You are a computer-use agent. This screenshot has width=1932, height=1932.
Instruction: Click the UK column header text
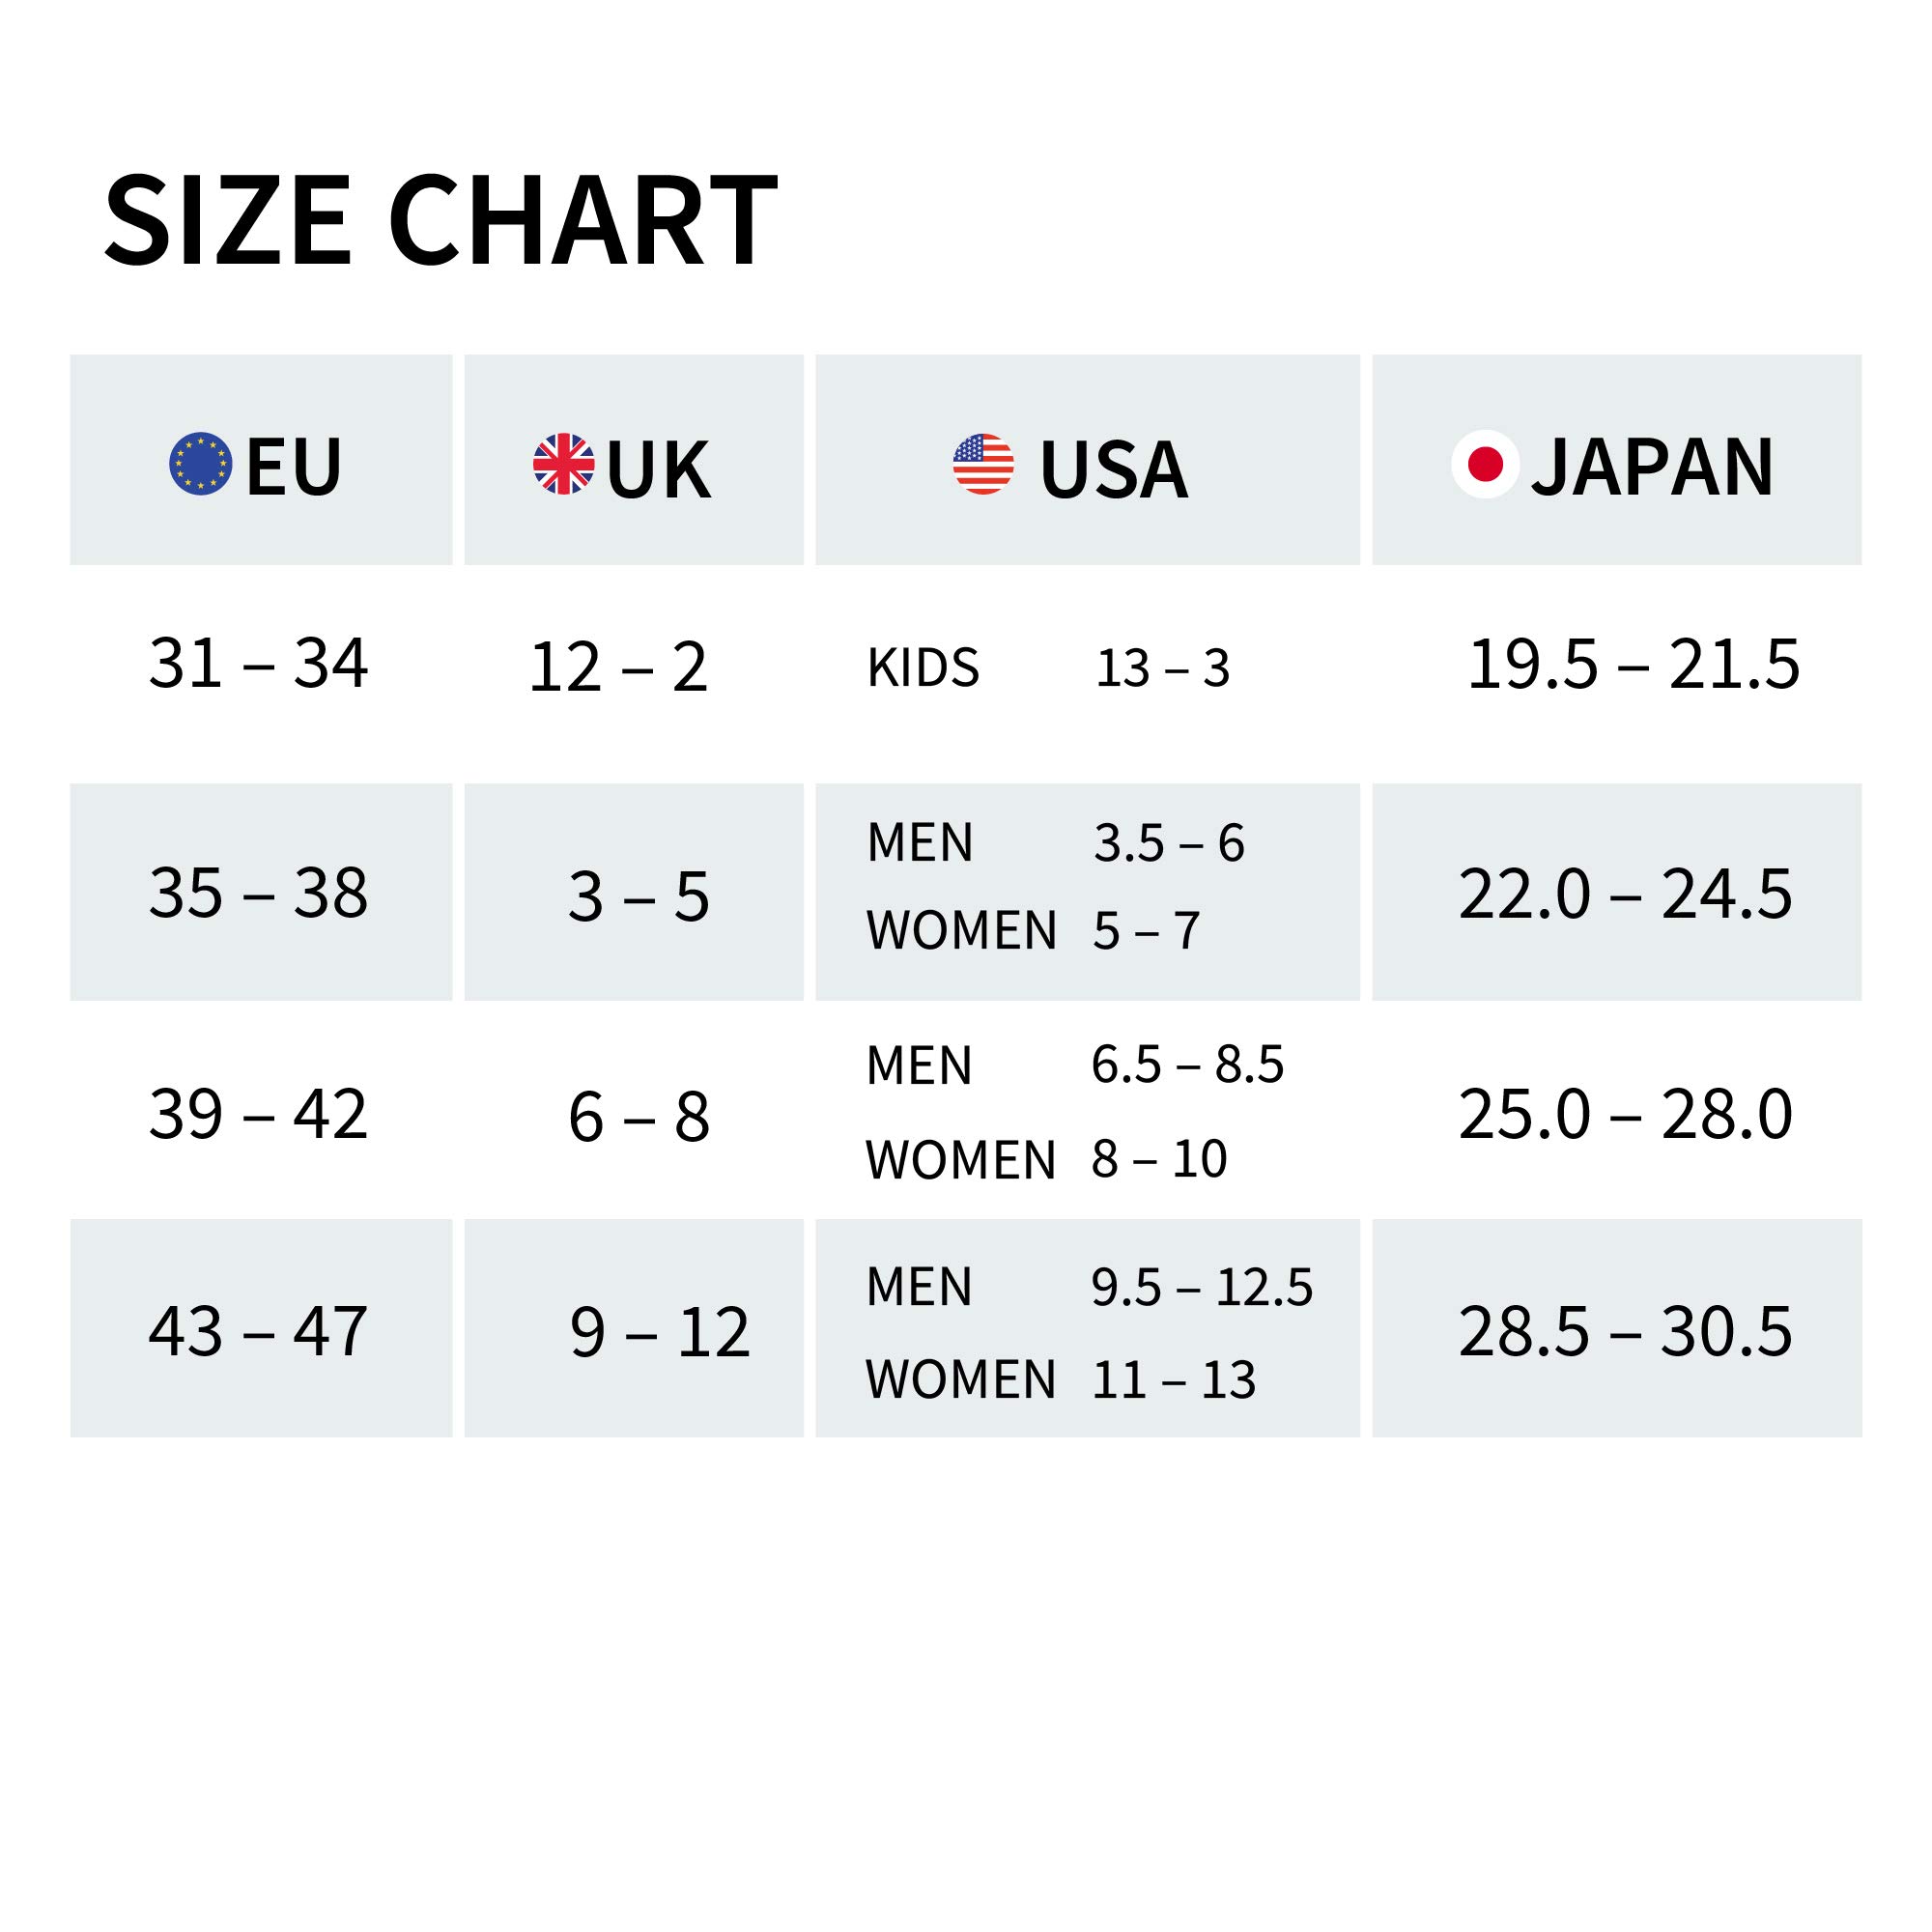coord(658,469)
